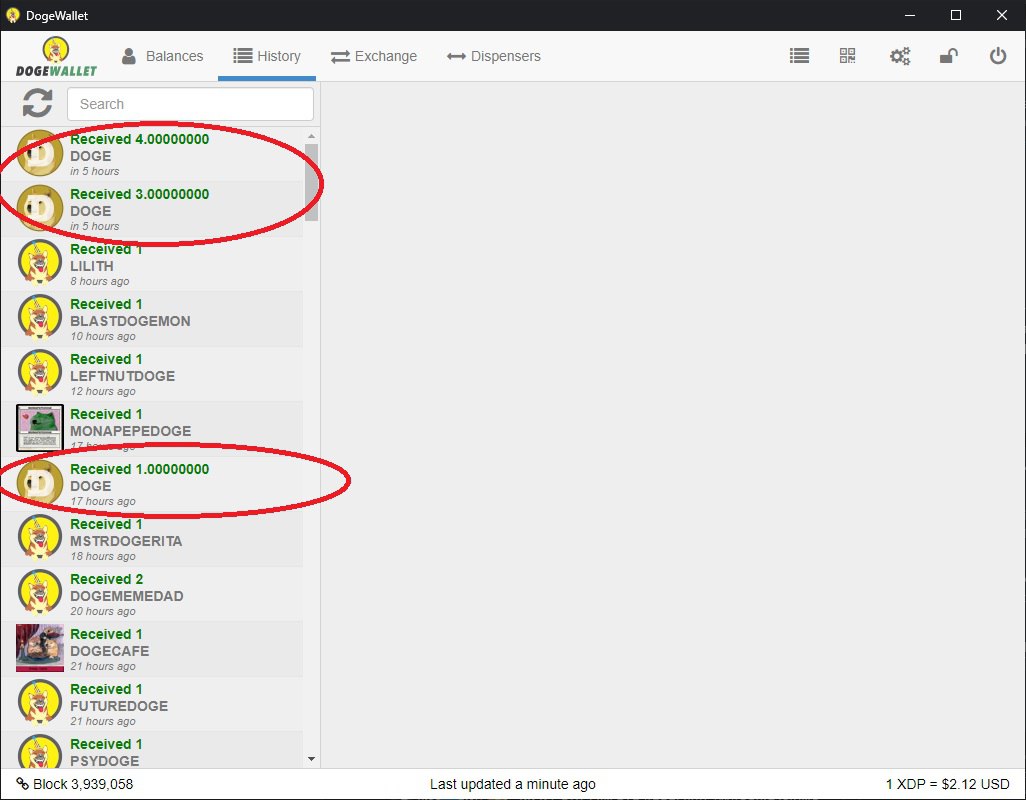
Task: Click the DOGEMEMEDAD token icon
Action: point(40,593)
